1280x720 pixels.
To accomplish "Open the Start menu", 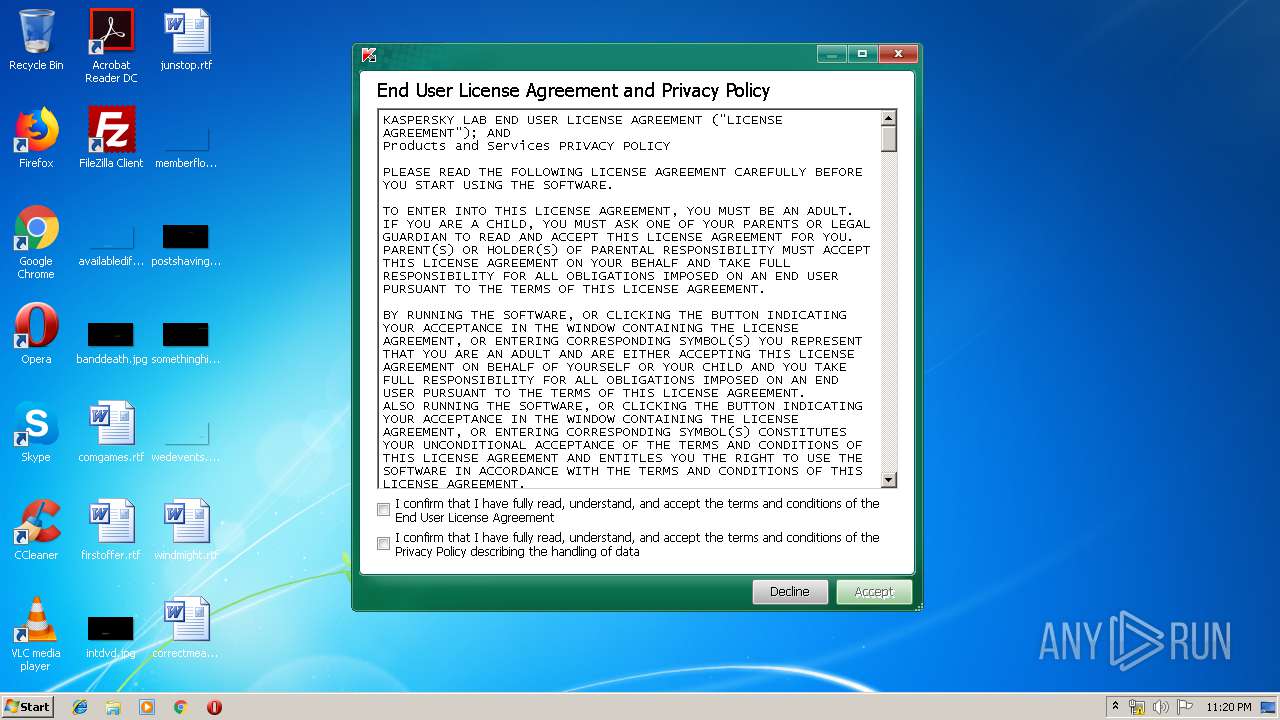I will coord(27,707).
